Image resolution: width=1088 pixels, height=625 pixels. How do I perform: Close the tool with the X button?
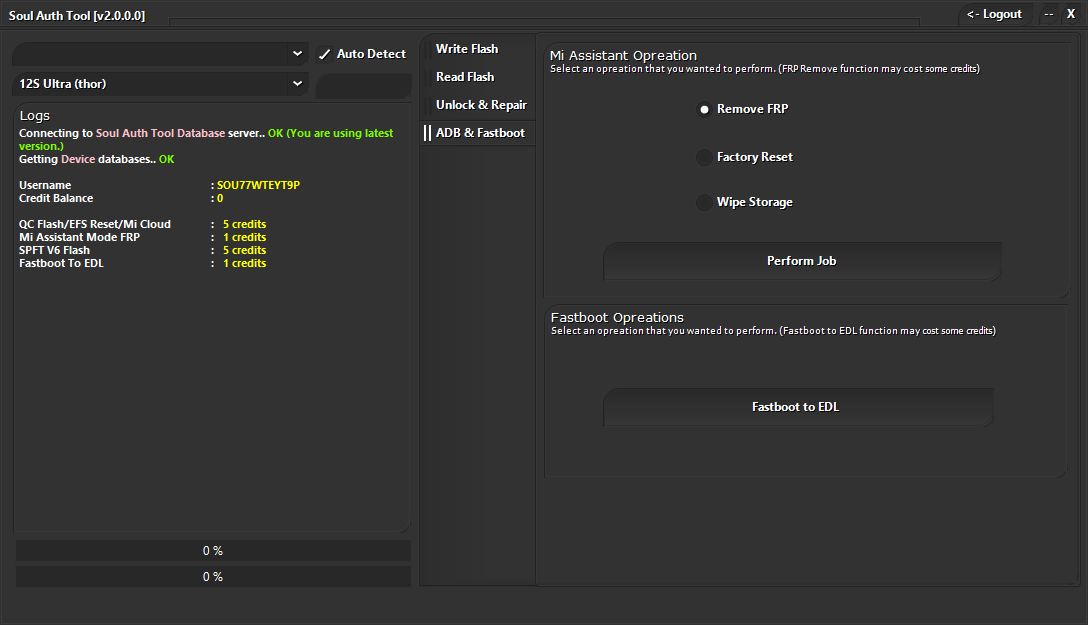pyautogui.click(x=1071, y=14)
